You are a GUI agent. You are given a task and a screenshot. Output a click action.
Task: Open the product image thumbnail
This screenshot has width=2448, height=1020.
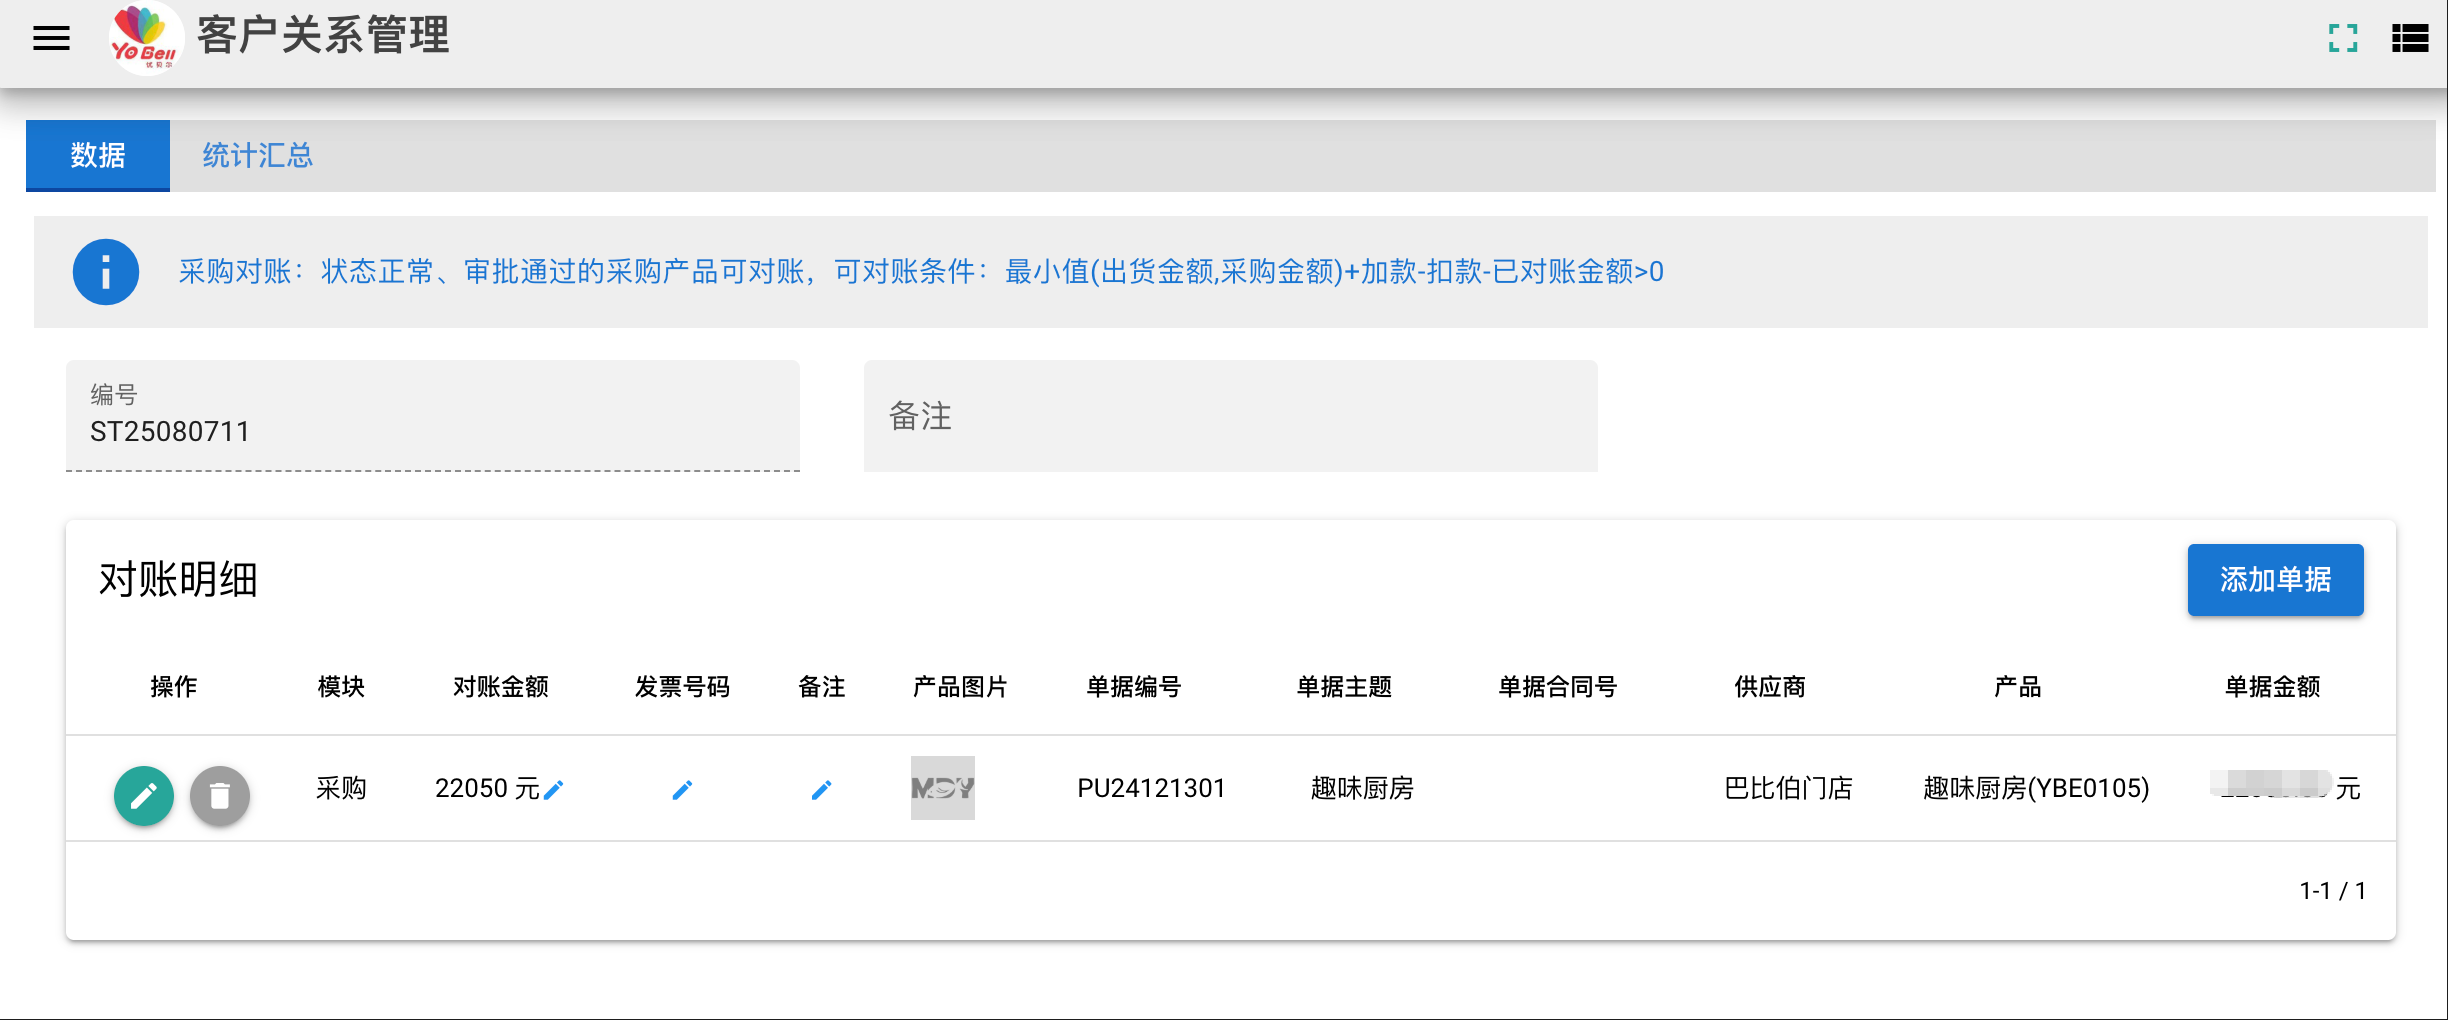(x=942, y=788)
